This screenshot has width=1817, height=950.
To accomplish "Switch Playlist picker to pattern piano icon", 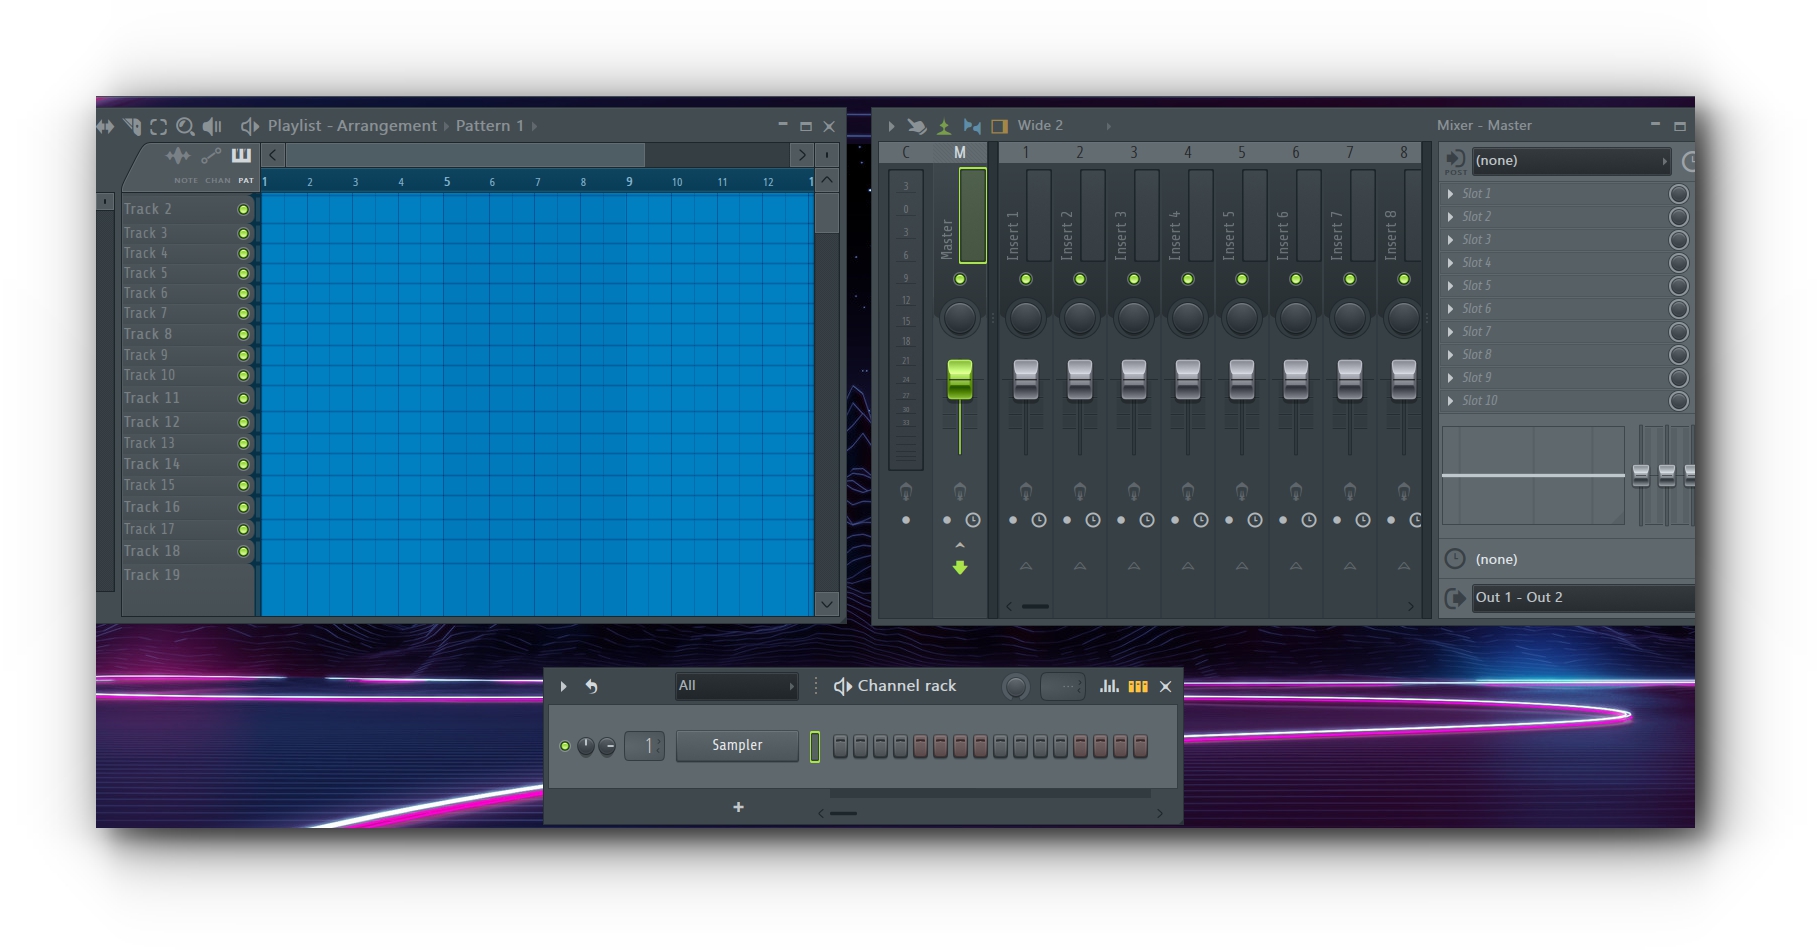I will pos(241,155).
